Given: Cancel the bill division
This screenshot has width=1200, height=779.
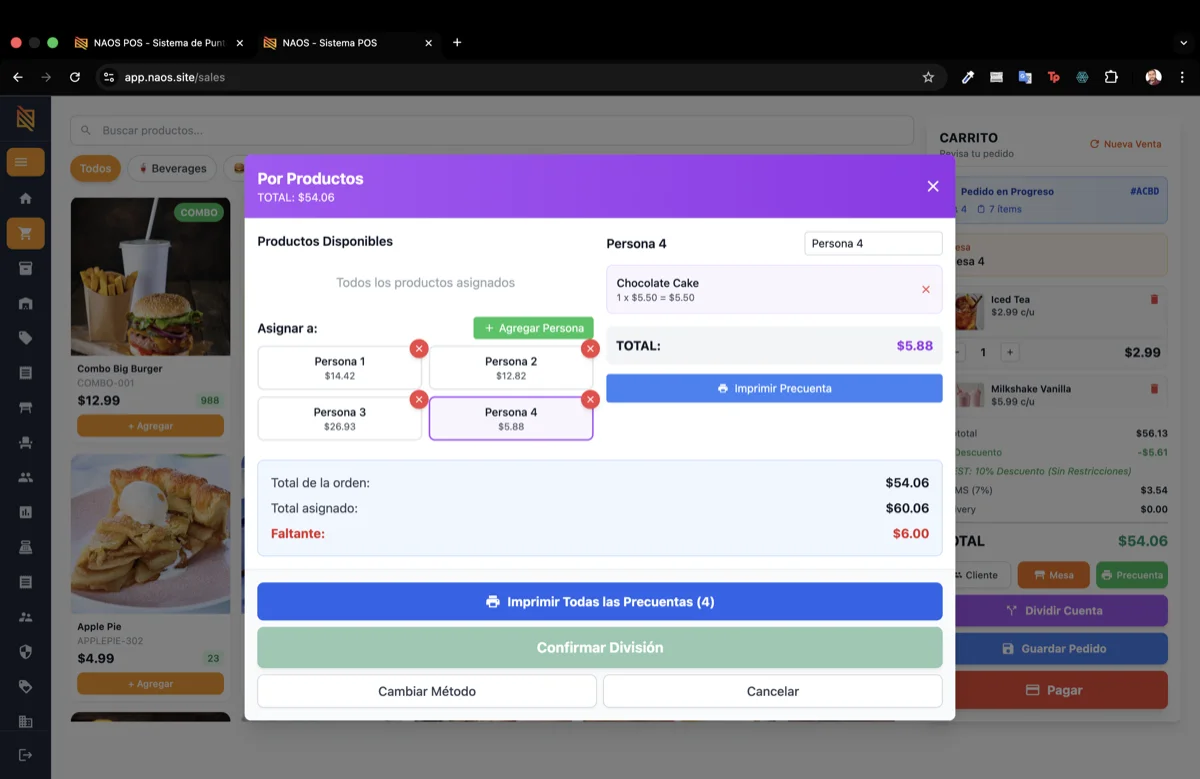Looking at the screenshot, I should pyautogui.click(x=772, y=691).
